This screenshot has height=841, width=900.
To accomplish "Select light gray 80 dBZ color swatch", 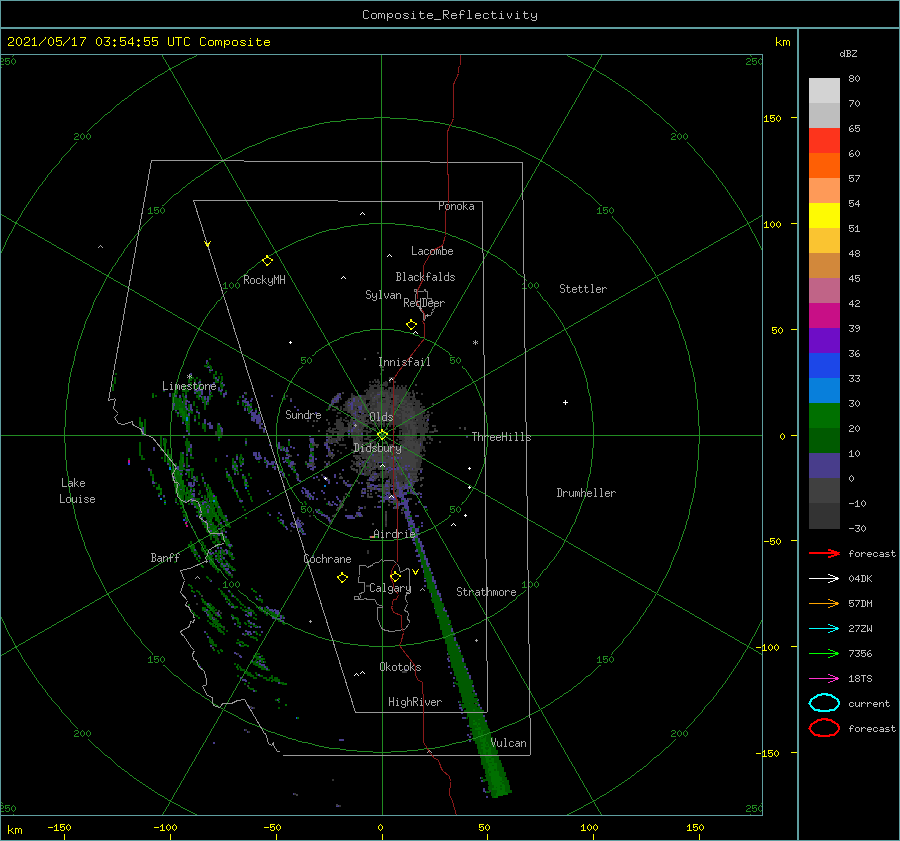I will [824, 90].
